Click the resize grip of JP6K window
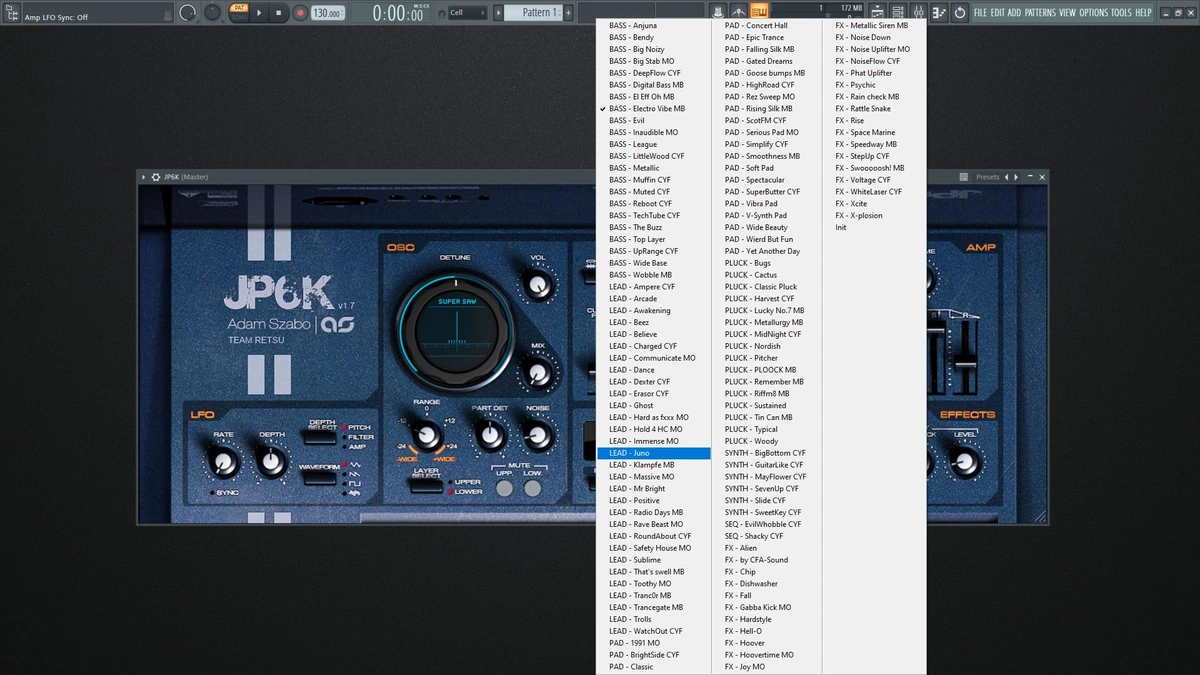The image size is (1200, 675). point(1040,517)
